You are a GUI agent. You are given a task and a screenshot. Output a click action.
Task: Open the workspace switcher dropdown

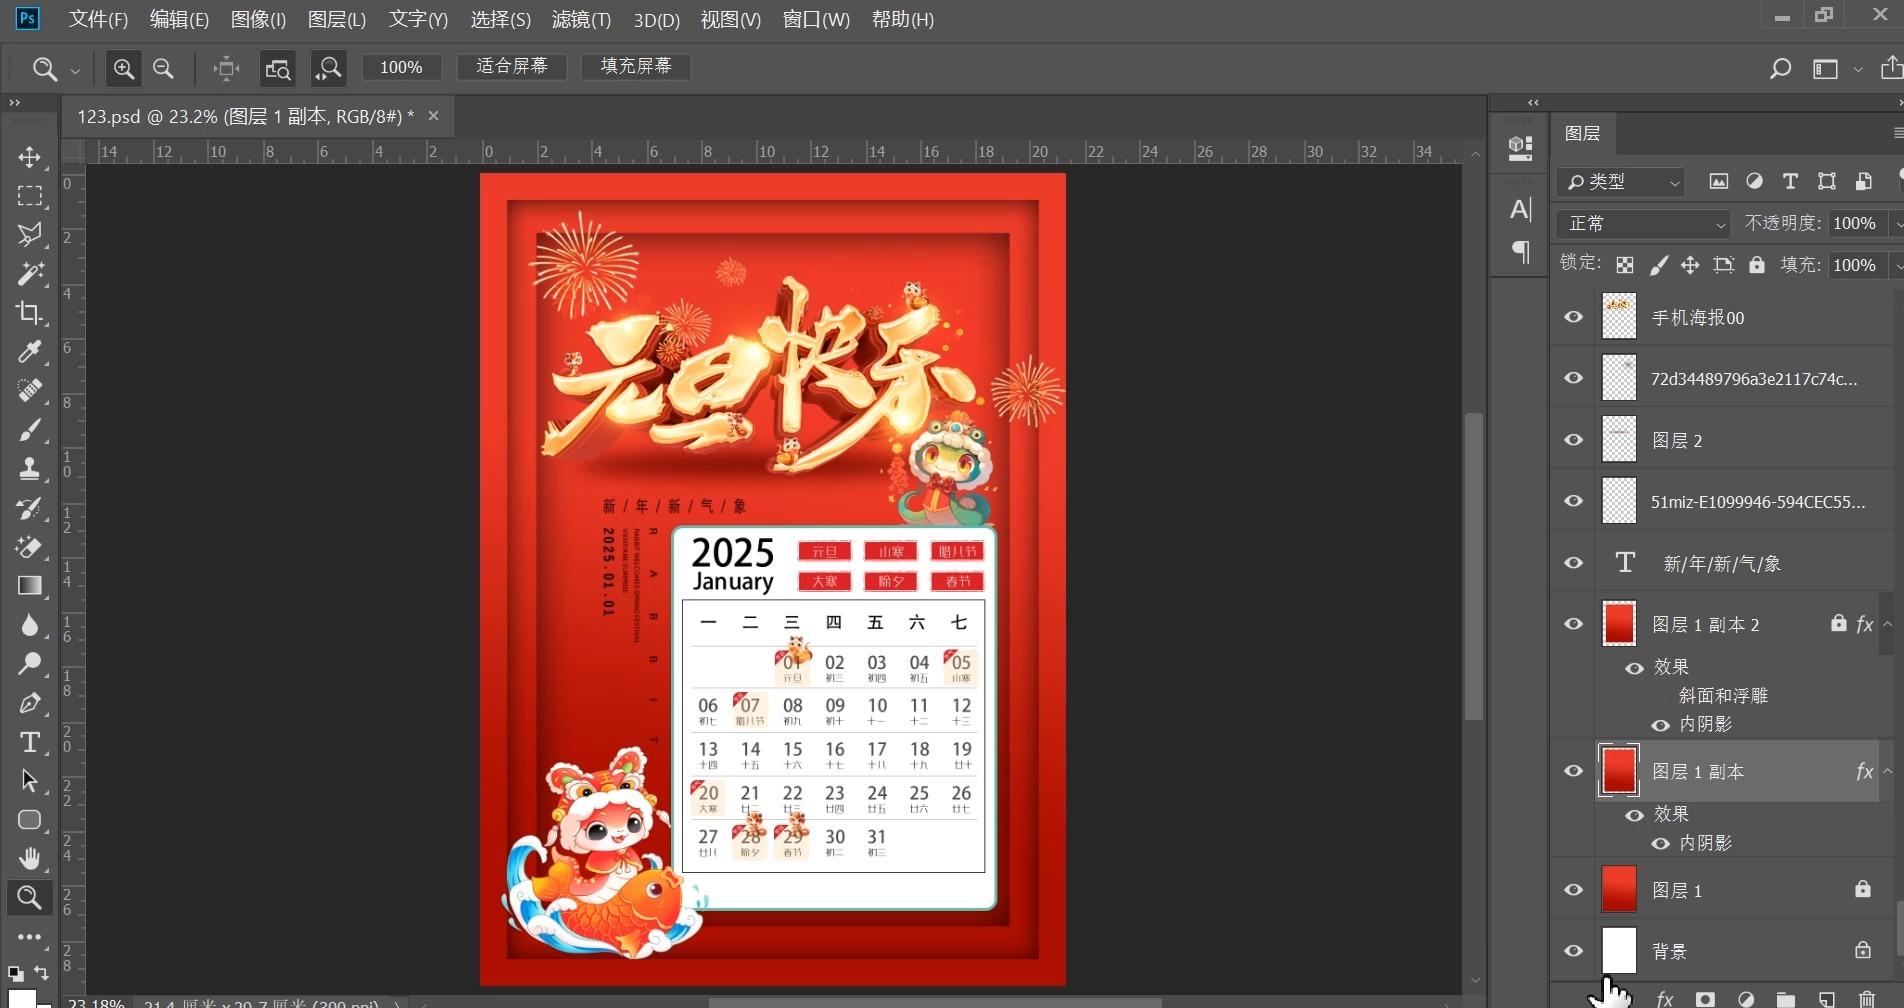[1858, 69]
